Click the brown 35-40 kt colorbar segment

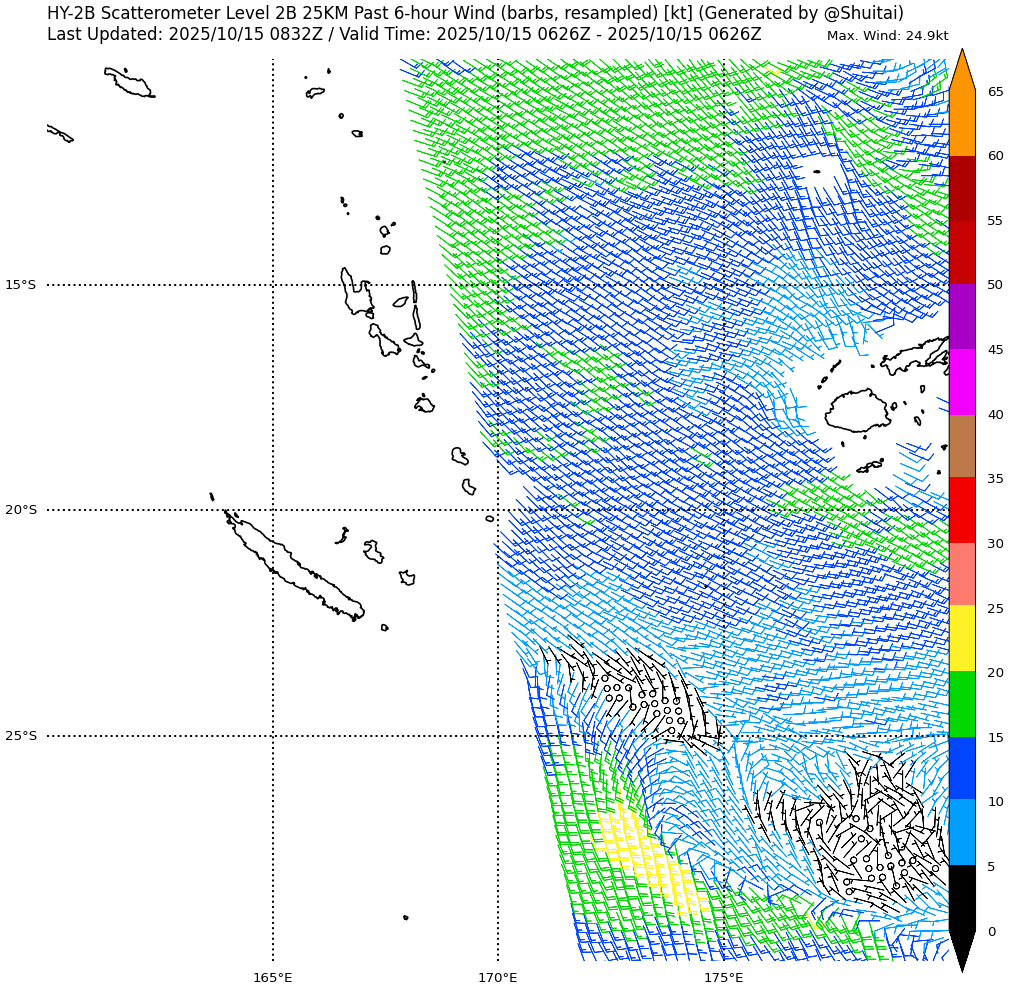(961, 446)
